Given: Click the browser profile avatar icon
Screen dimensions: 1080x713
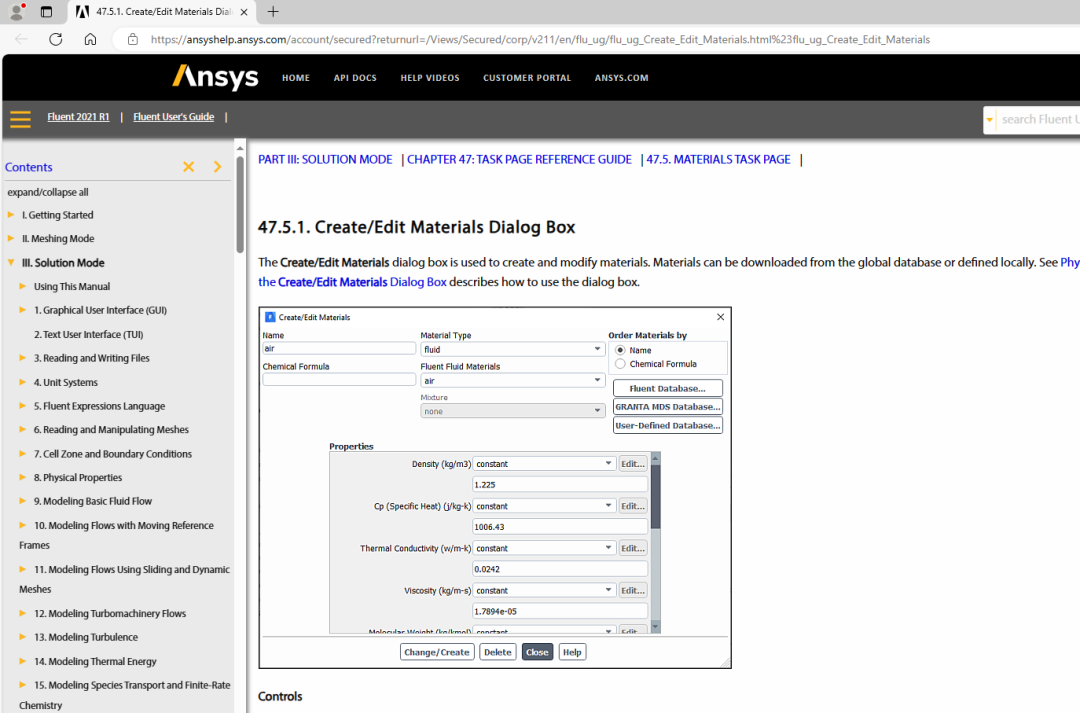Looking at the screenshot, I should click(17, 11).
